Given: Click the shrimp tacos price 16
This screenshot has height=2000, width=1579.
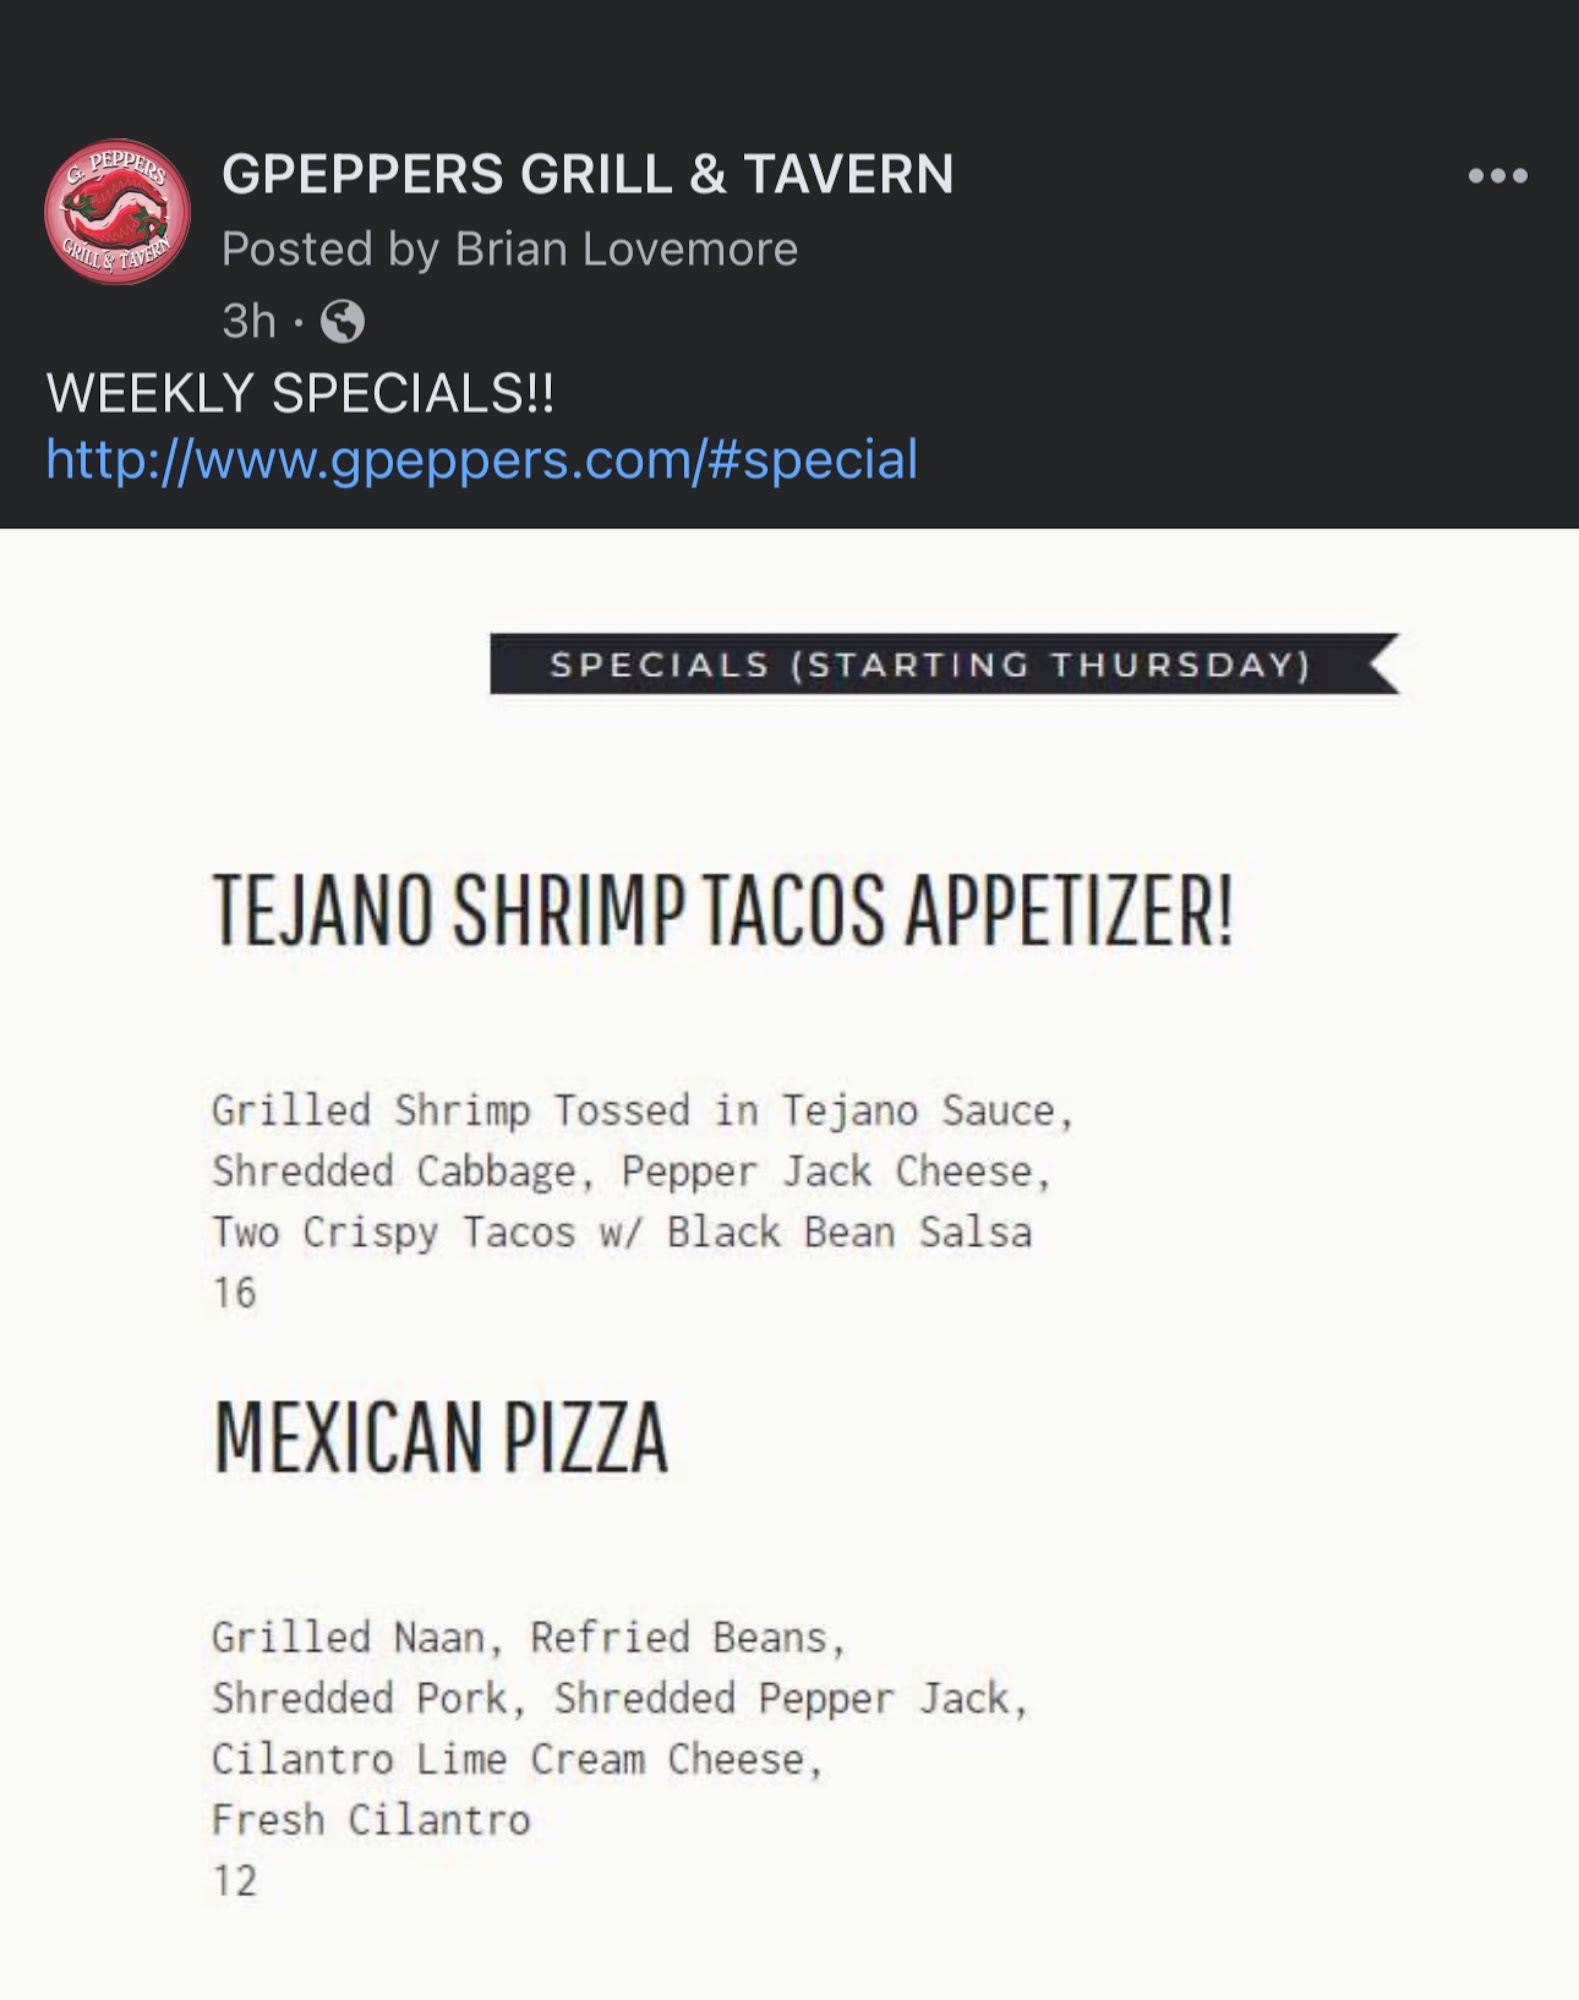Looking at the screenshot, I should pos(235,1293).
